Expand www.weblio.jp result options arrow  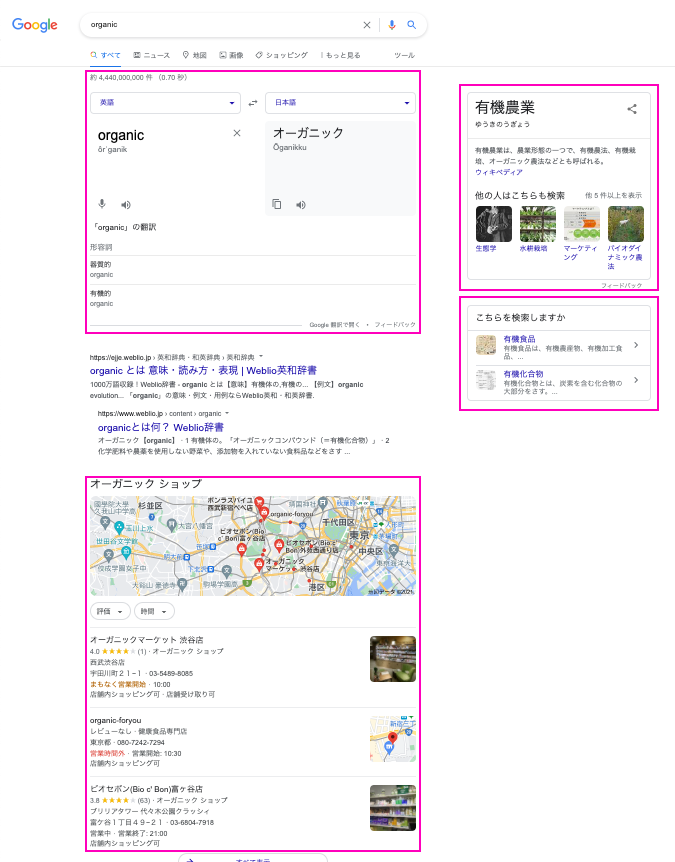pyautogui.click(x=227, y=413)
